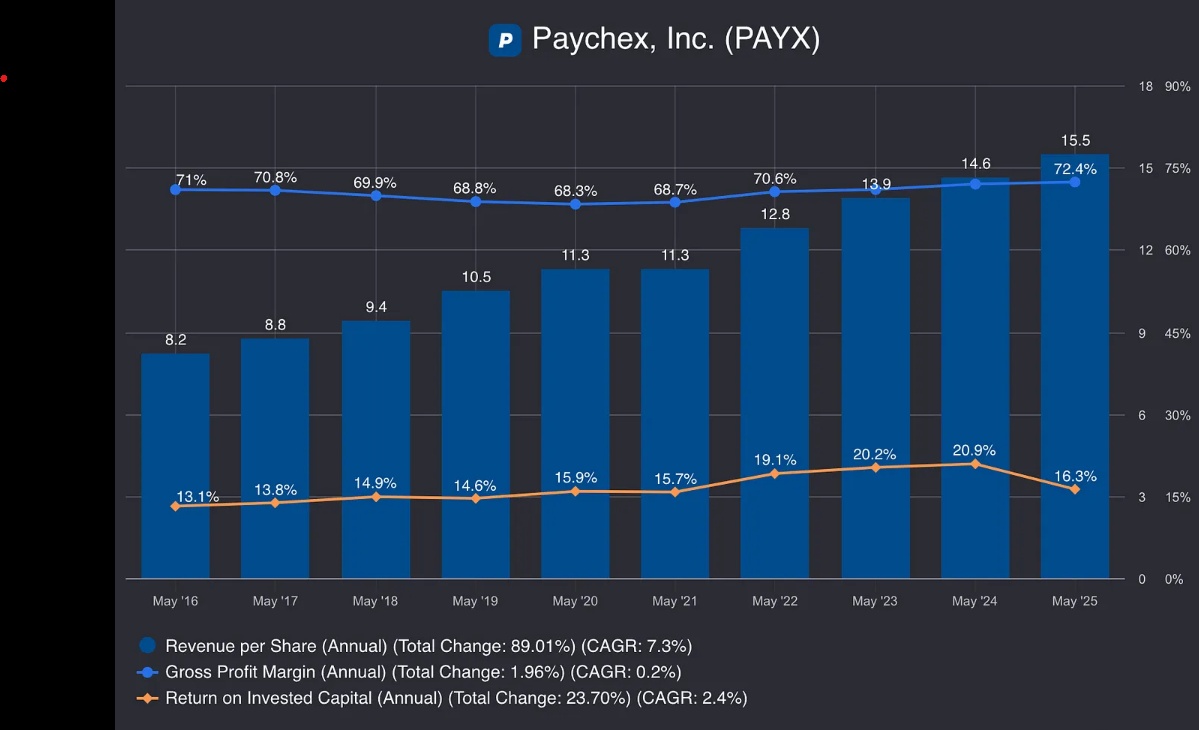Click the Paychex logo icon
This screenshot has height=730, width=1199.
point(505,40)
